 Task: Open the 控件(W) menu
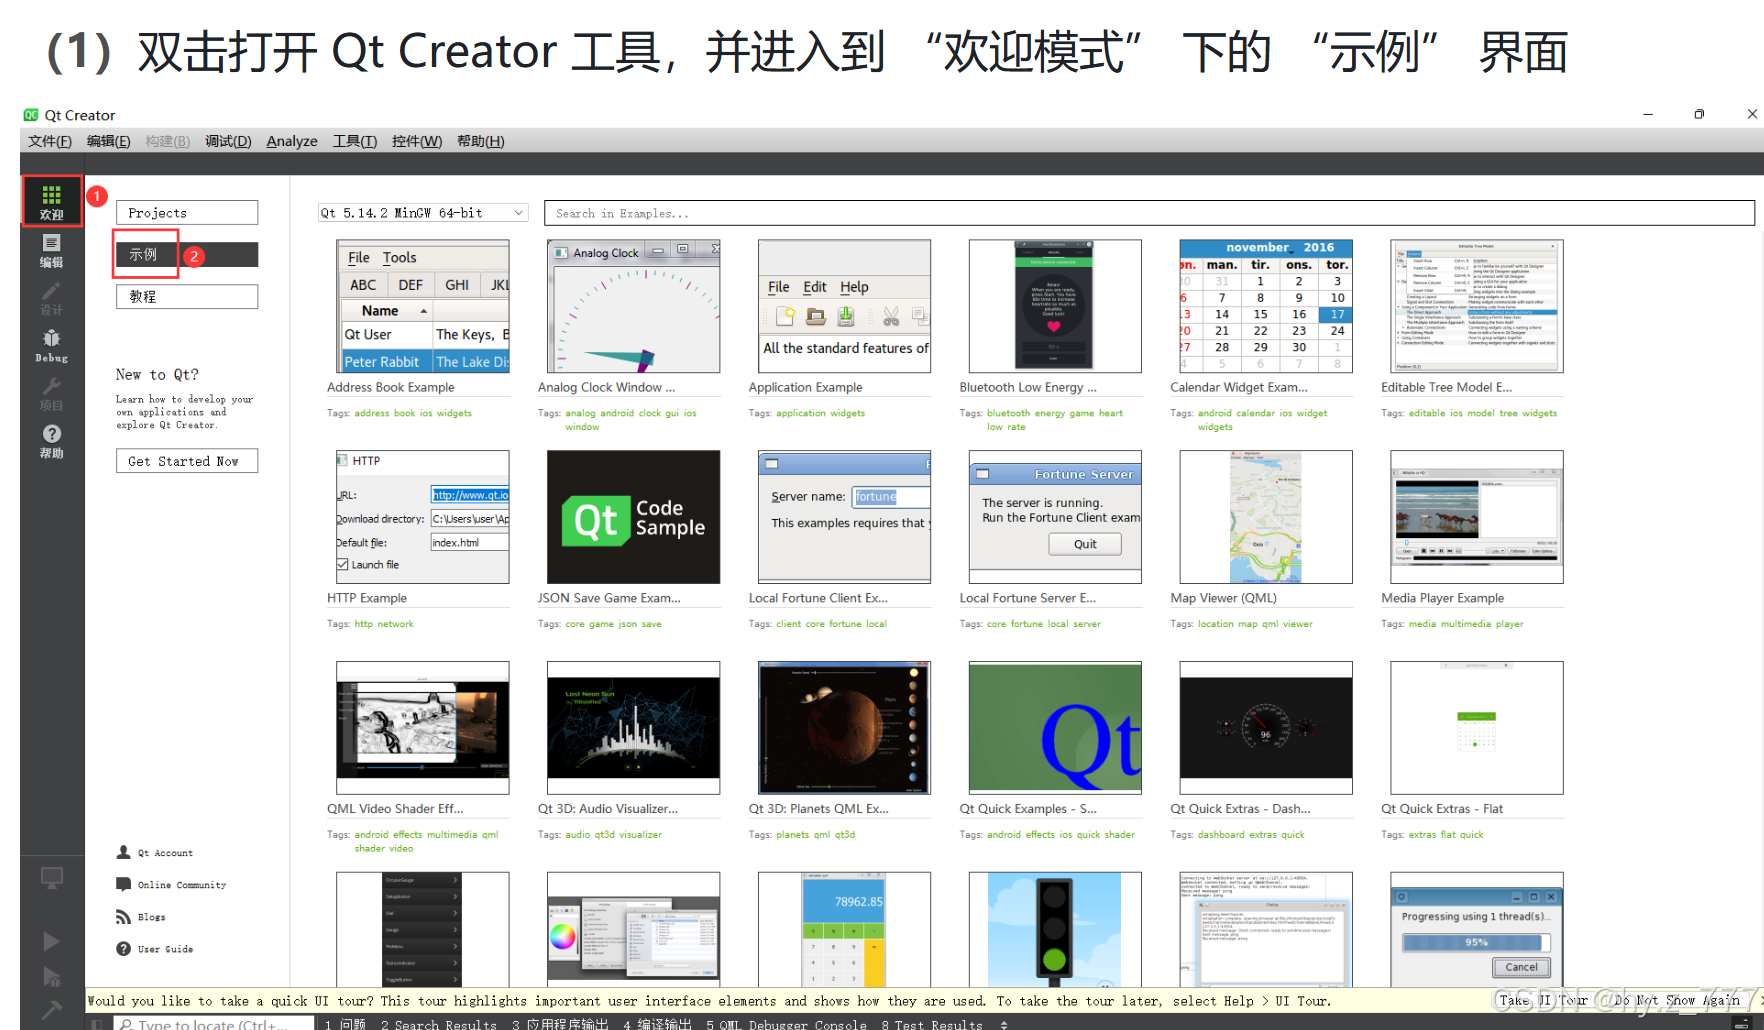click(417, 141)
